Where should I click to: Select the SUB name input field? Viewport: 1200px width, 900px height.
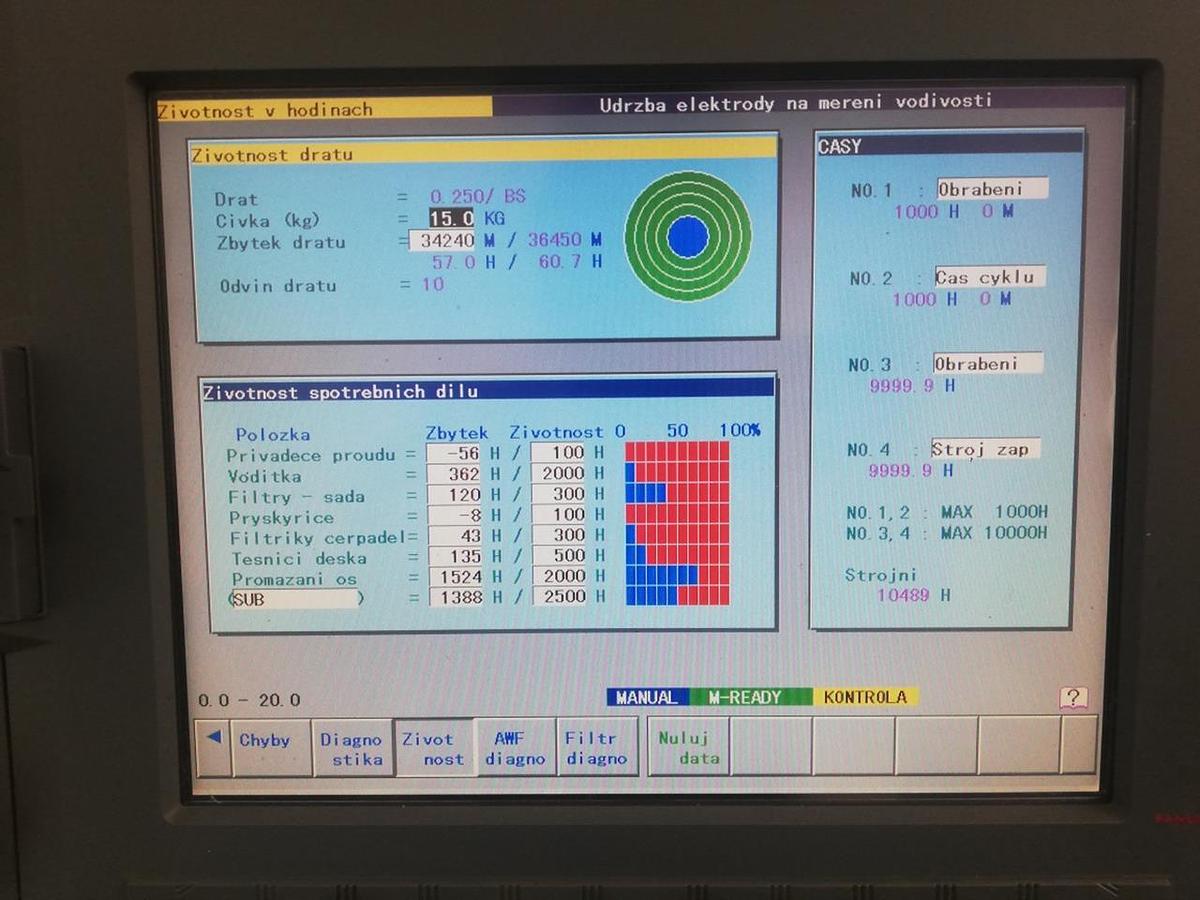click(293, 599)
